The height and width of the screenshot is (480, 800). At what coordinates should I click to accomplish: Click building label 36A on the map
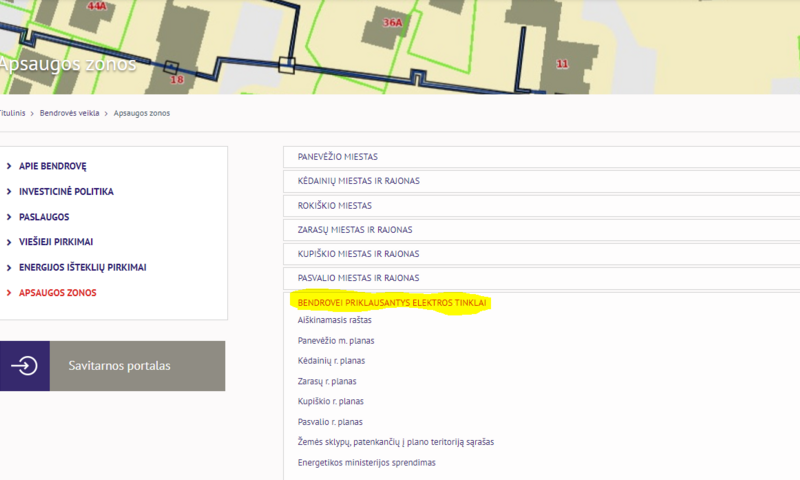point(392,23)
